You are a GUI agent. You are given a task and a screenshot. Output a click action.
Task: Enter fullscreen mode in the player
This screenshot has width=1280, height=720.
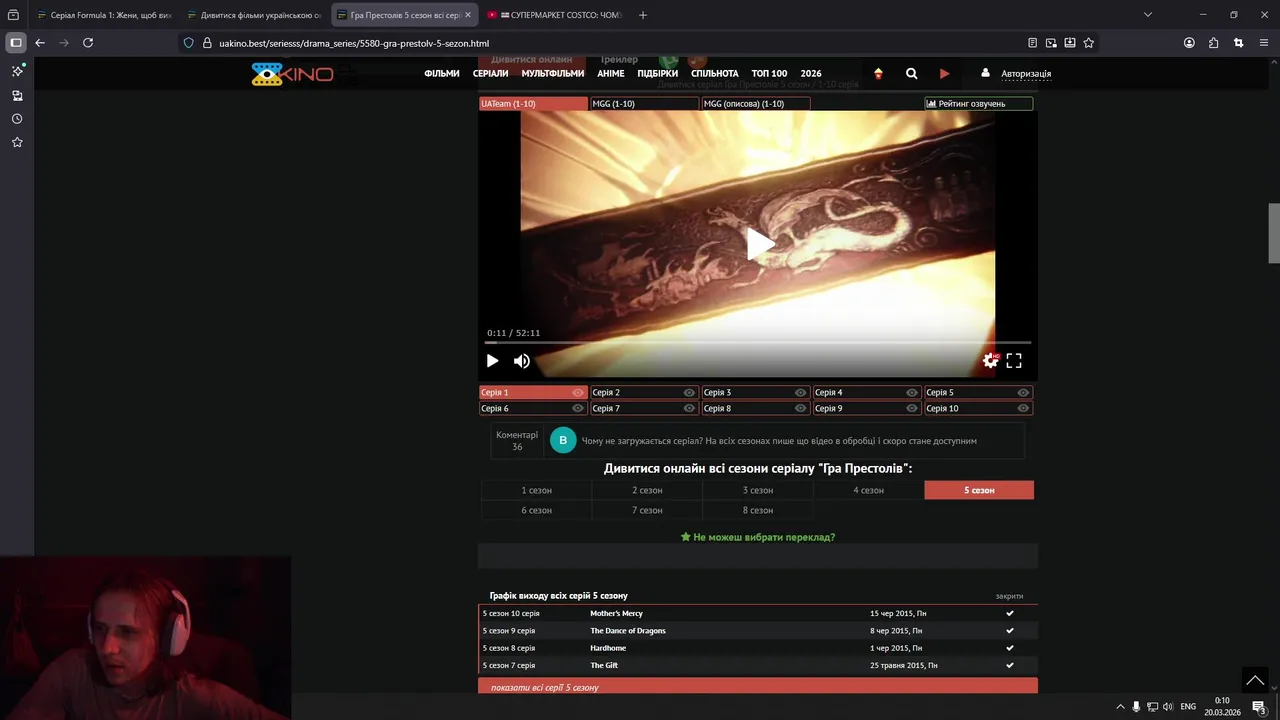point(1014,361)
